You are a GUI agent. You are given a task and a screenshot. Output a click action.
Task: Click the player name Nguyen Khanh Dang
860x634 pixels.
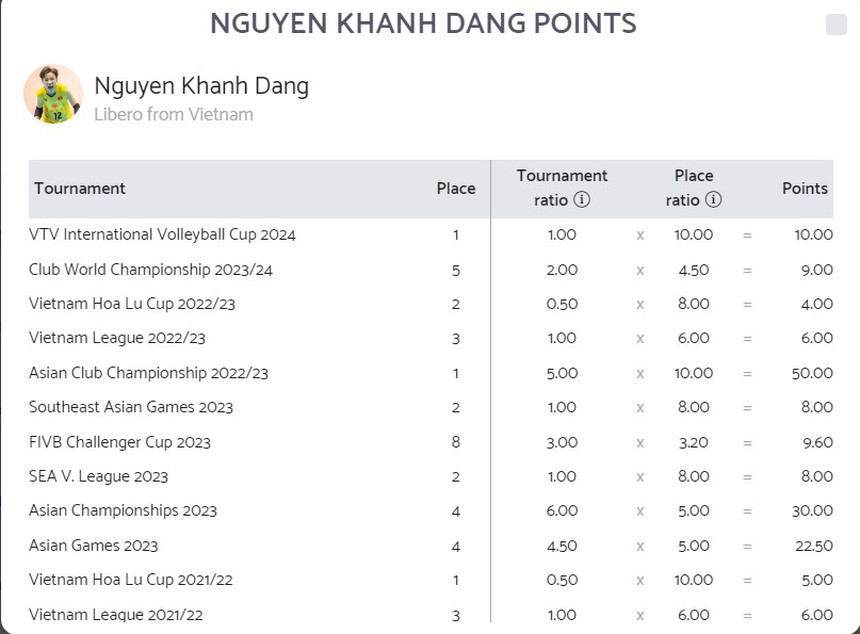coord(201,86)
